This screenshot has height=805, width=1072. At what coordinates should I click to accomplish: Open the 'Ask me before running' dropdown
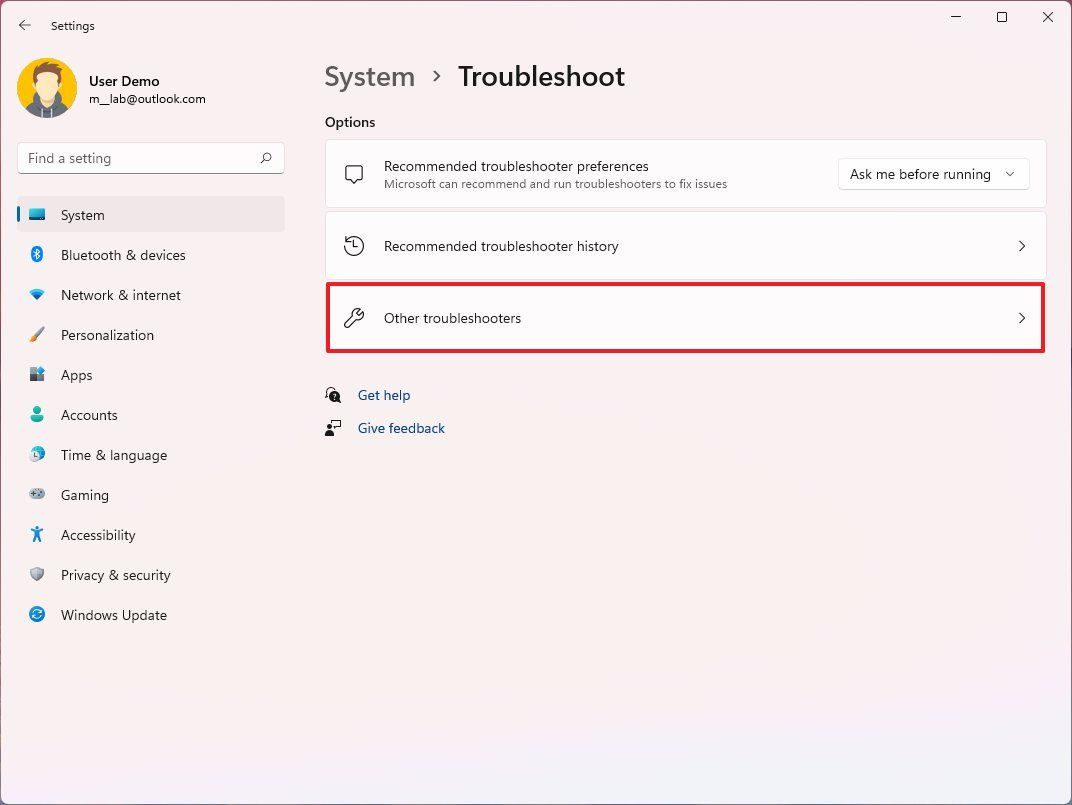pyautogui.click(x=932, y=174)
